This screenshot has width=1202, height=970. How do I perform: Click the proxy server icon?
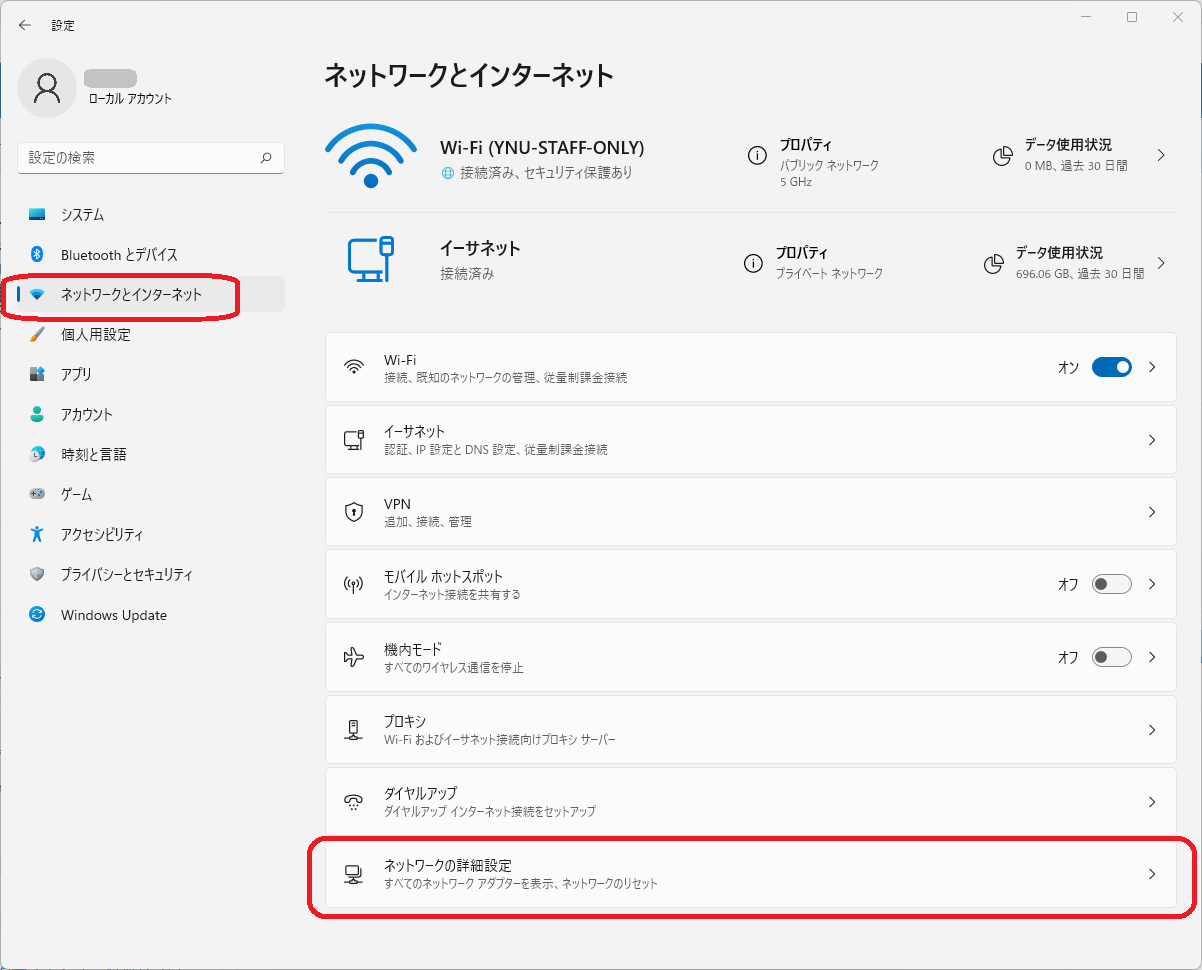point(353,730)
